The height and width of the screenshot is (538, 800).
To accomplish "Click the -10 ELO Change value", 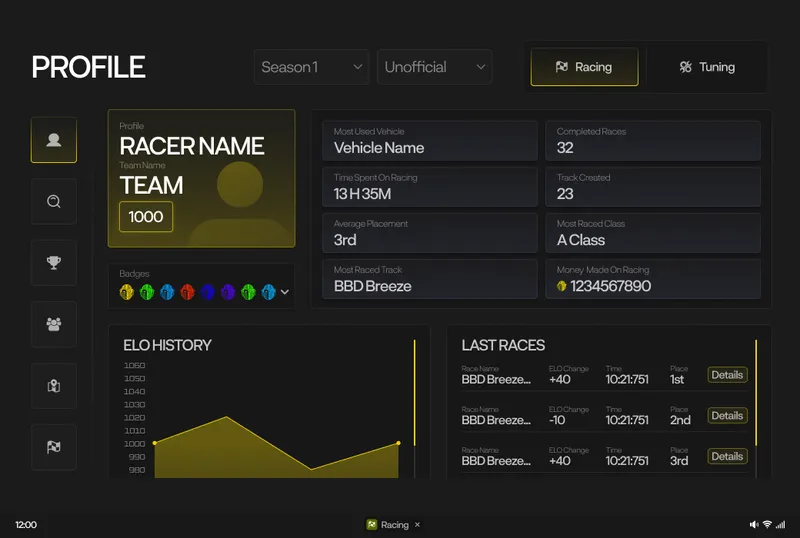I will [557, 420].
